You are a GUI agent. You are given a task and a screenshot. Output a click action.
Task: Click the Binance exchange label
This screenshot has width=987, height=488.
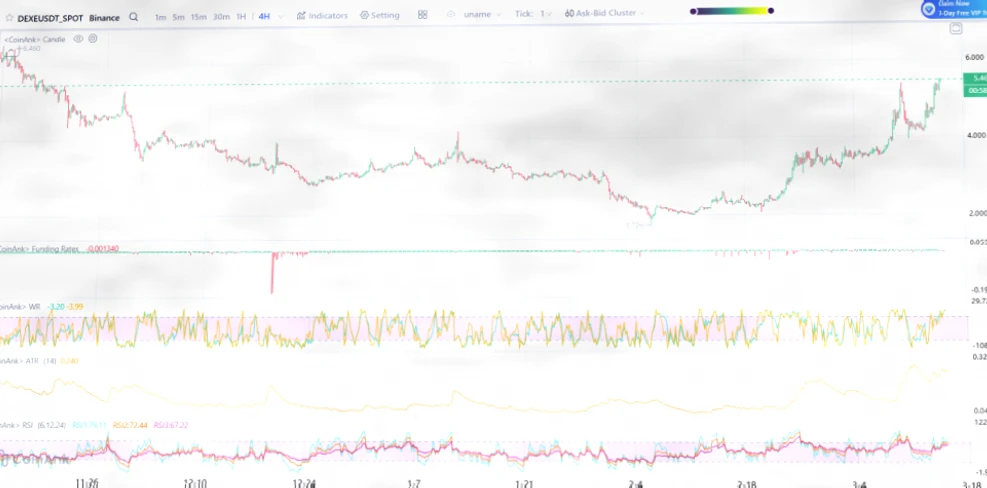pos(104,18)
